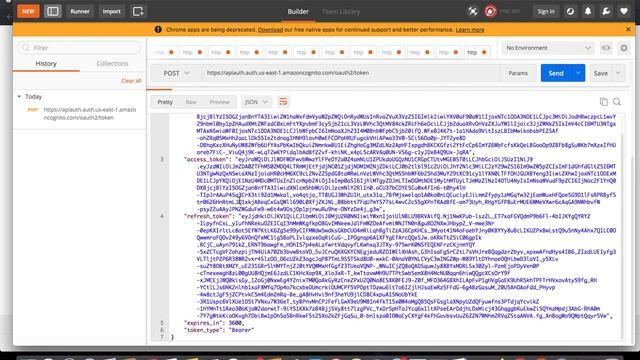The height and width of the screenshot is (360, 640).
Task: Click the request URL field
Action: pyautogui.click(x=351, y=73)
